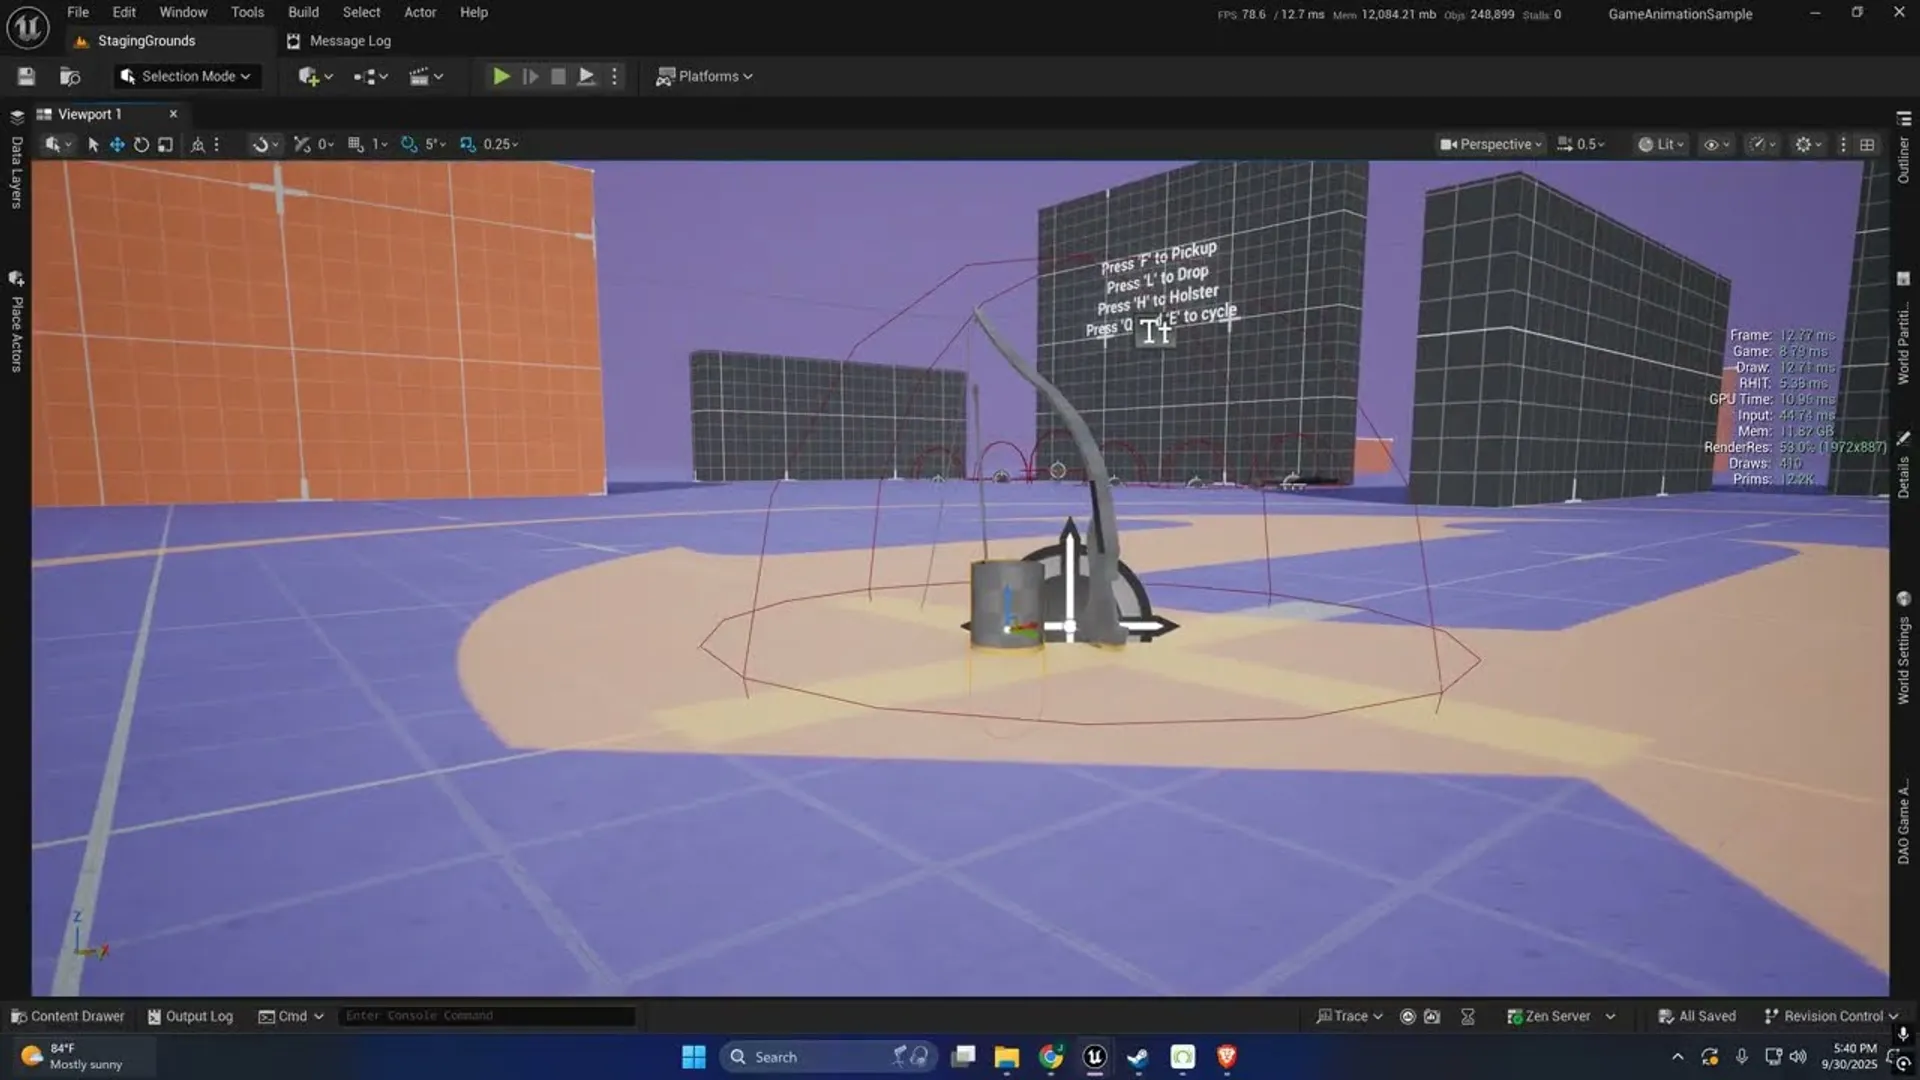Select the Move transform tool
The image size is (1920, 1080).
[x=116, y=144]
